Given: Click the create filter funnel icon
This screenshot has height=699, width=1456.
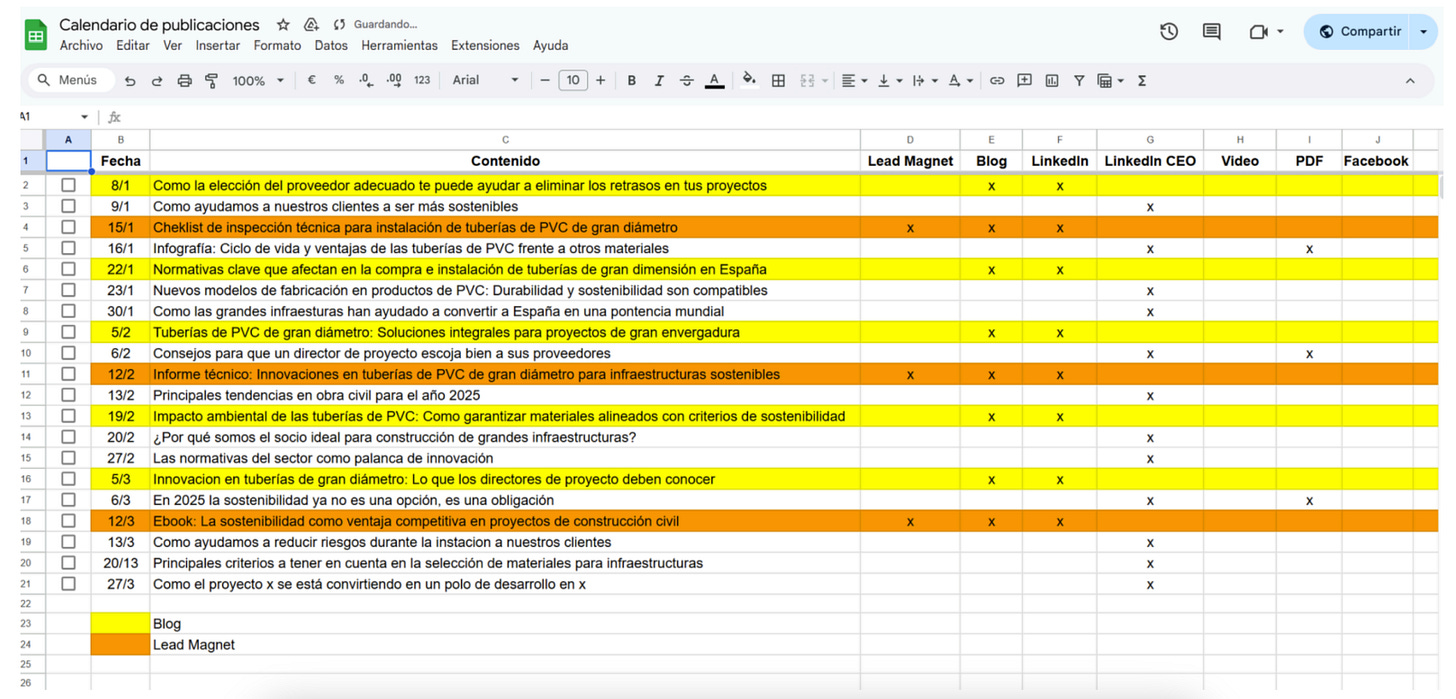Looking at the screenshot, I should tap(1079, 81).
